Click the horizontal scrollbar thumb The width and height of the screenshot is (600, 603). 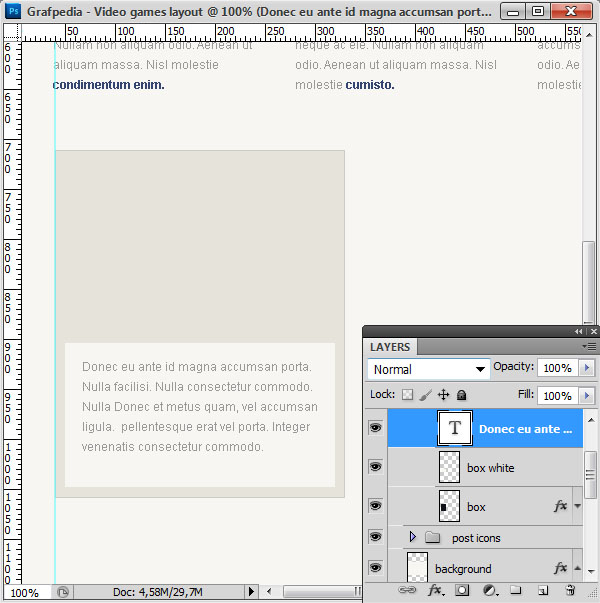click(x=322, y=591)
